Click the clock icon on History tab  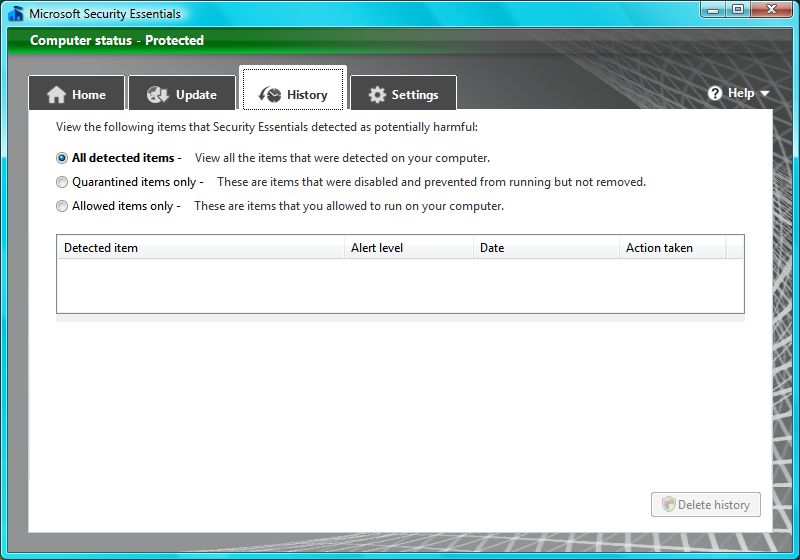point(270,95)
